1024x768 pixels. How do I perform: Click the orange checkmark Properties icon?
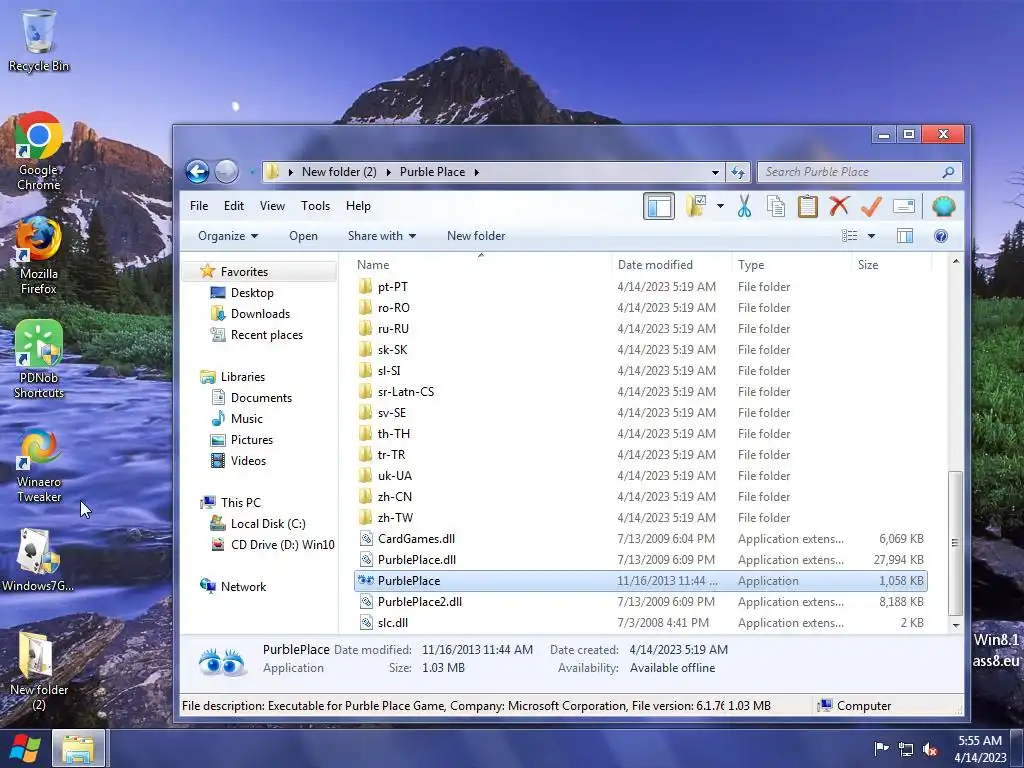871,206
